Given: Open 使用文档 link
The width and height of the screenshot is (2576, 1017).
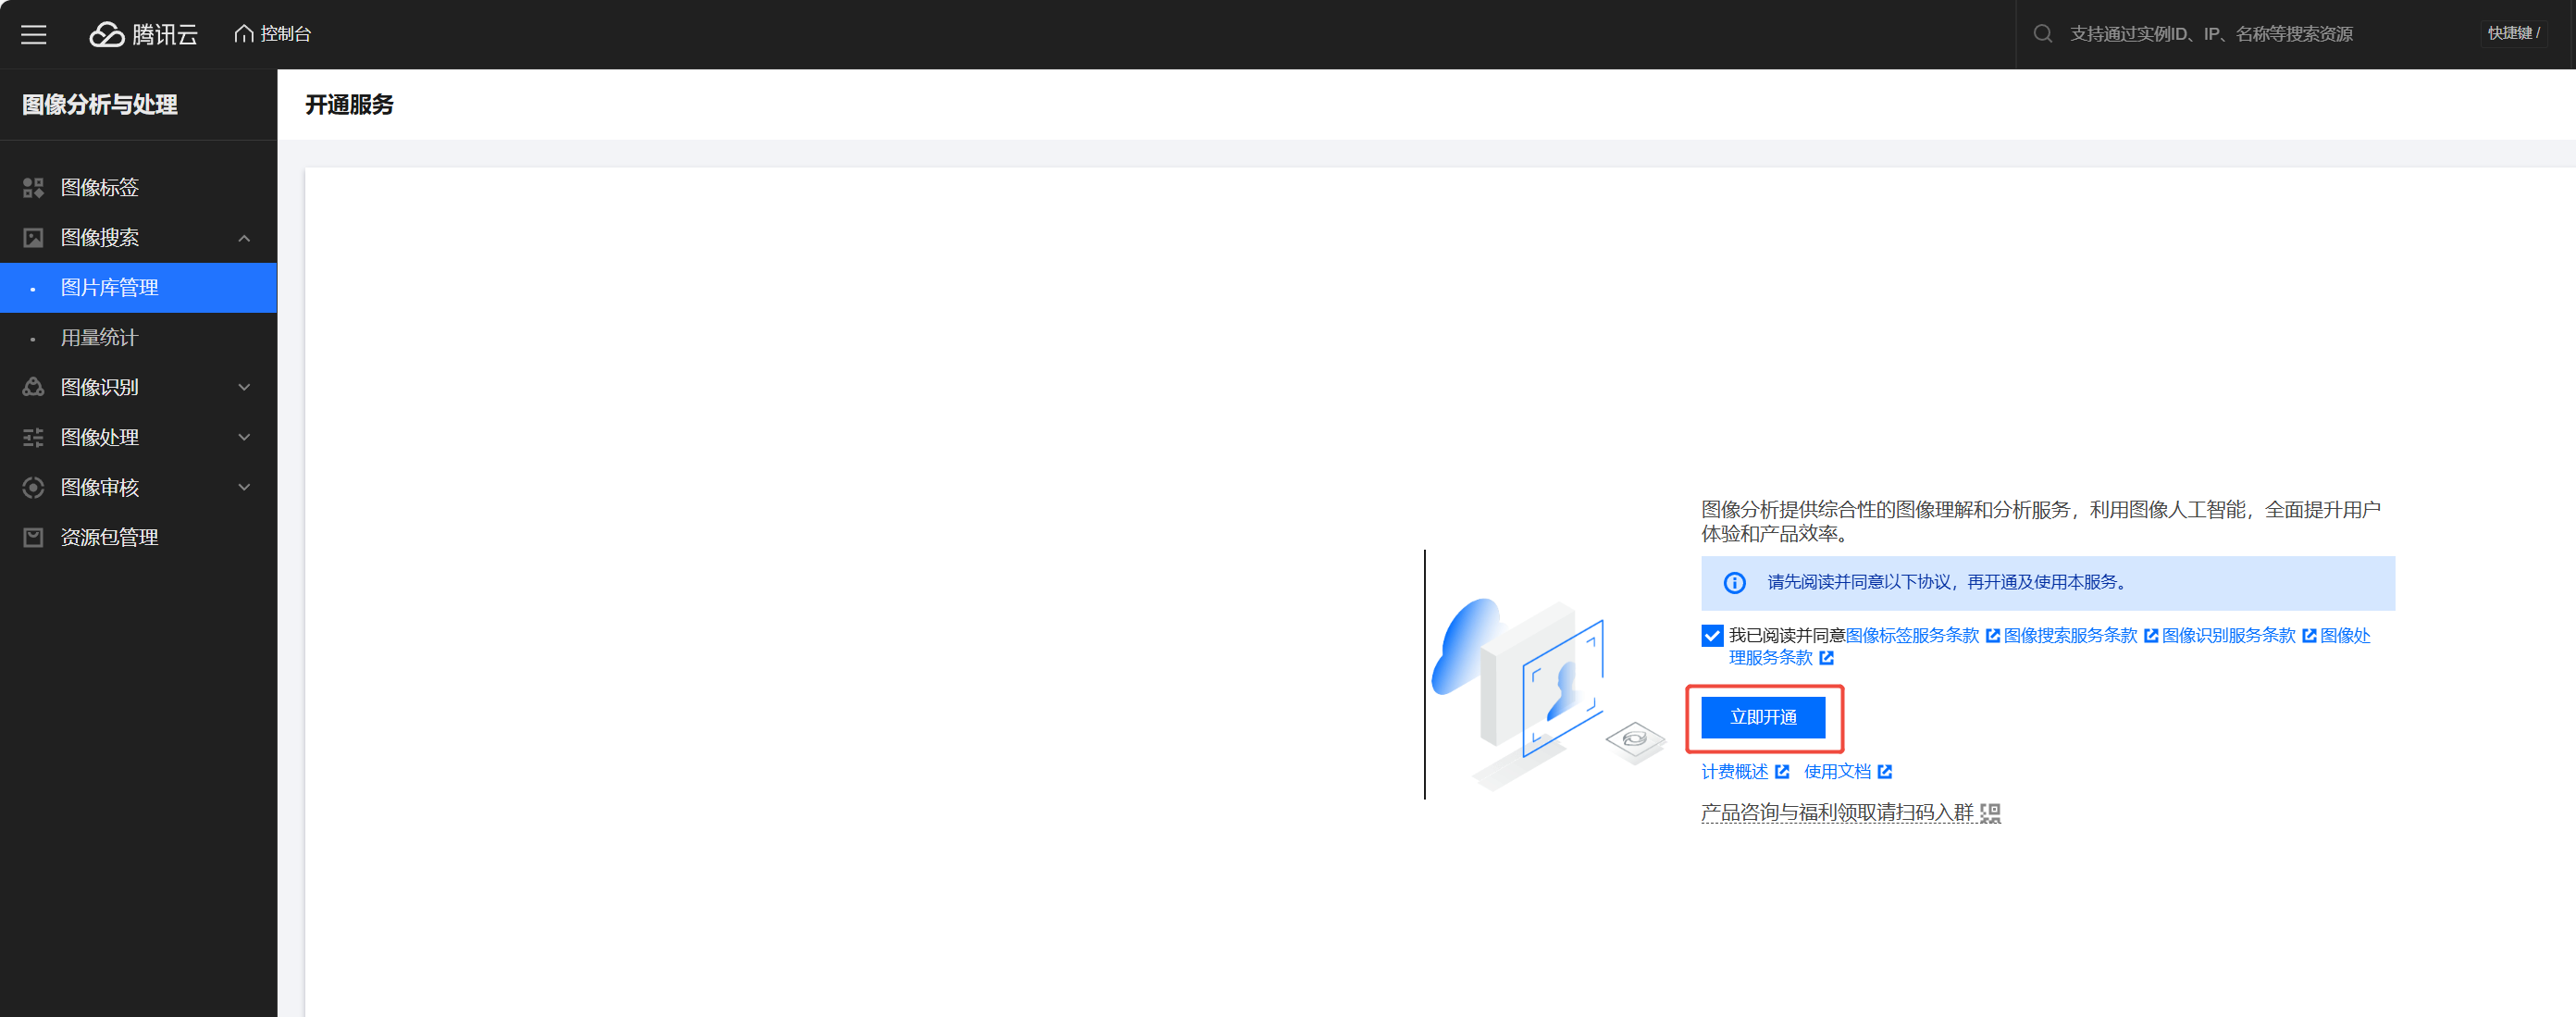Looking at the screenshot, I should (x=1837, y=772).
